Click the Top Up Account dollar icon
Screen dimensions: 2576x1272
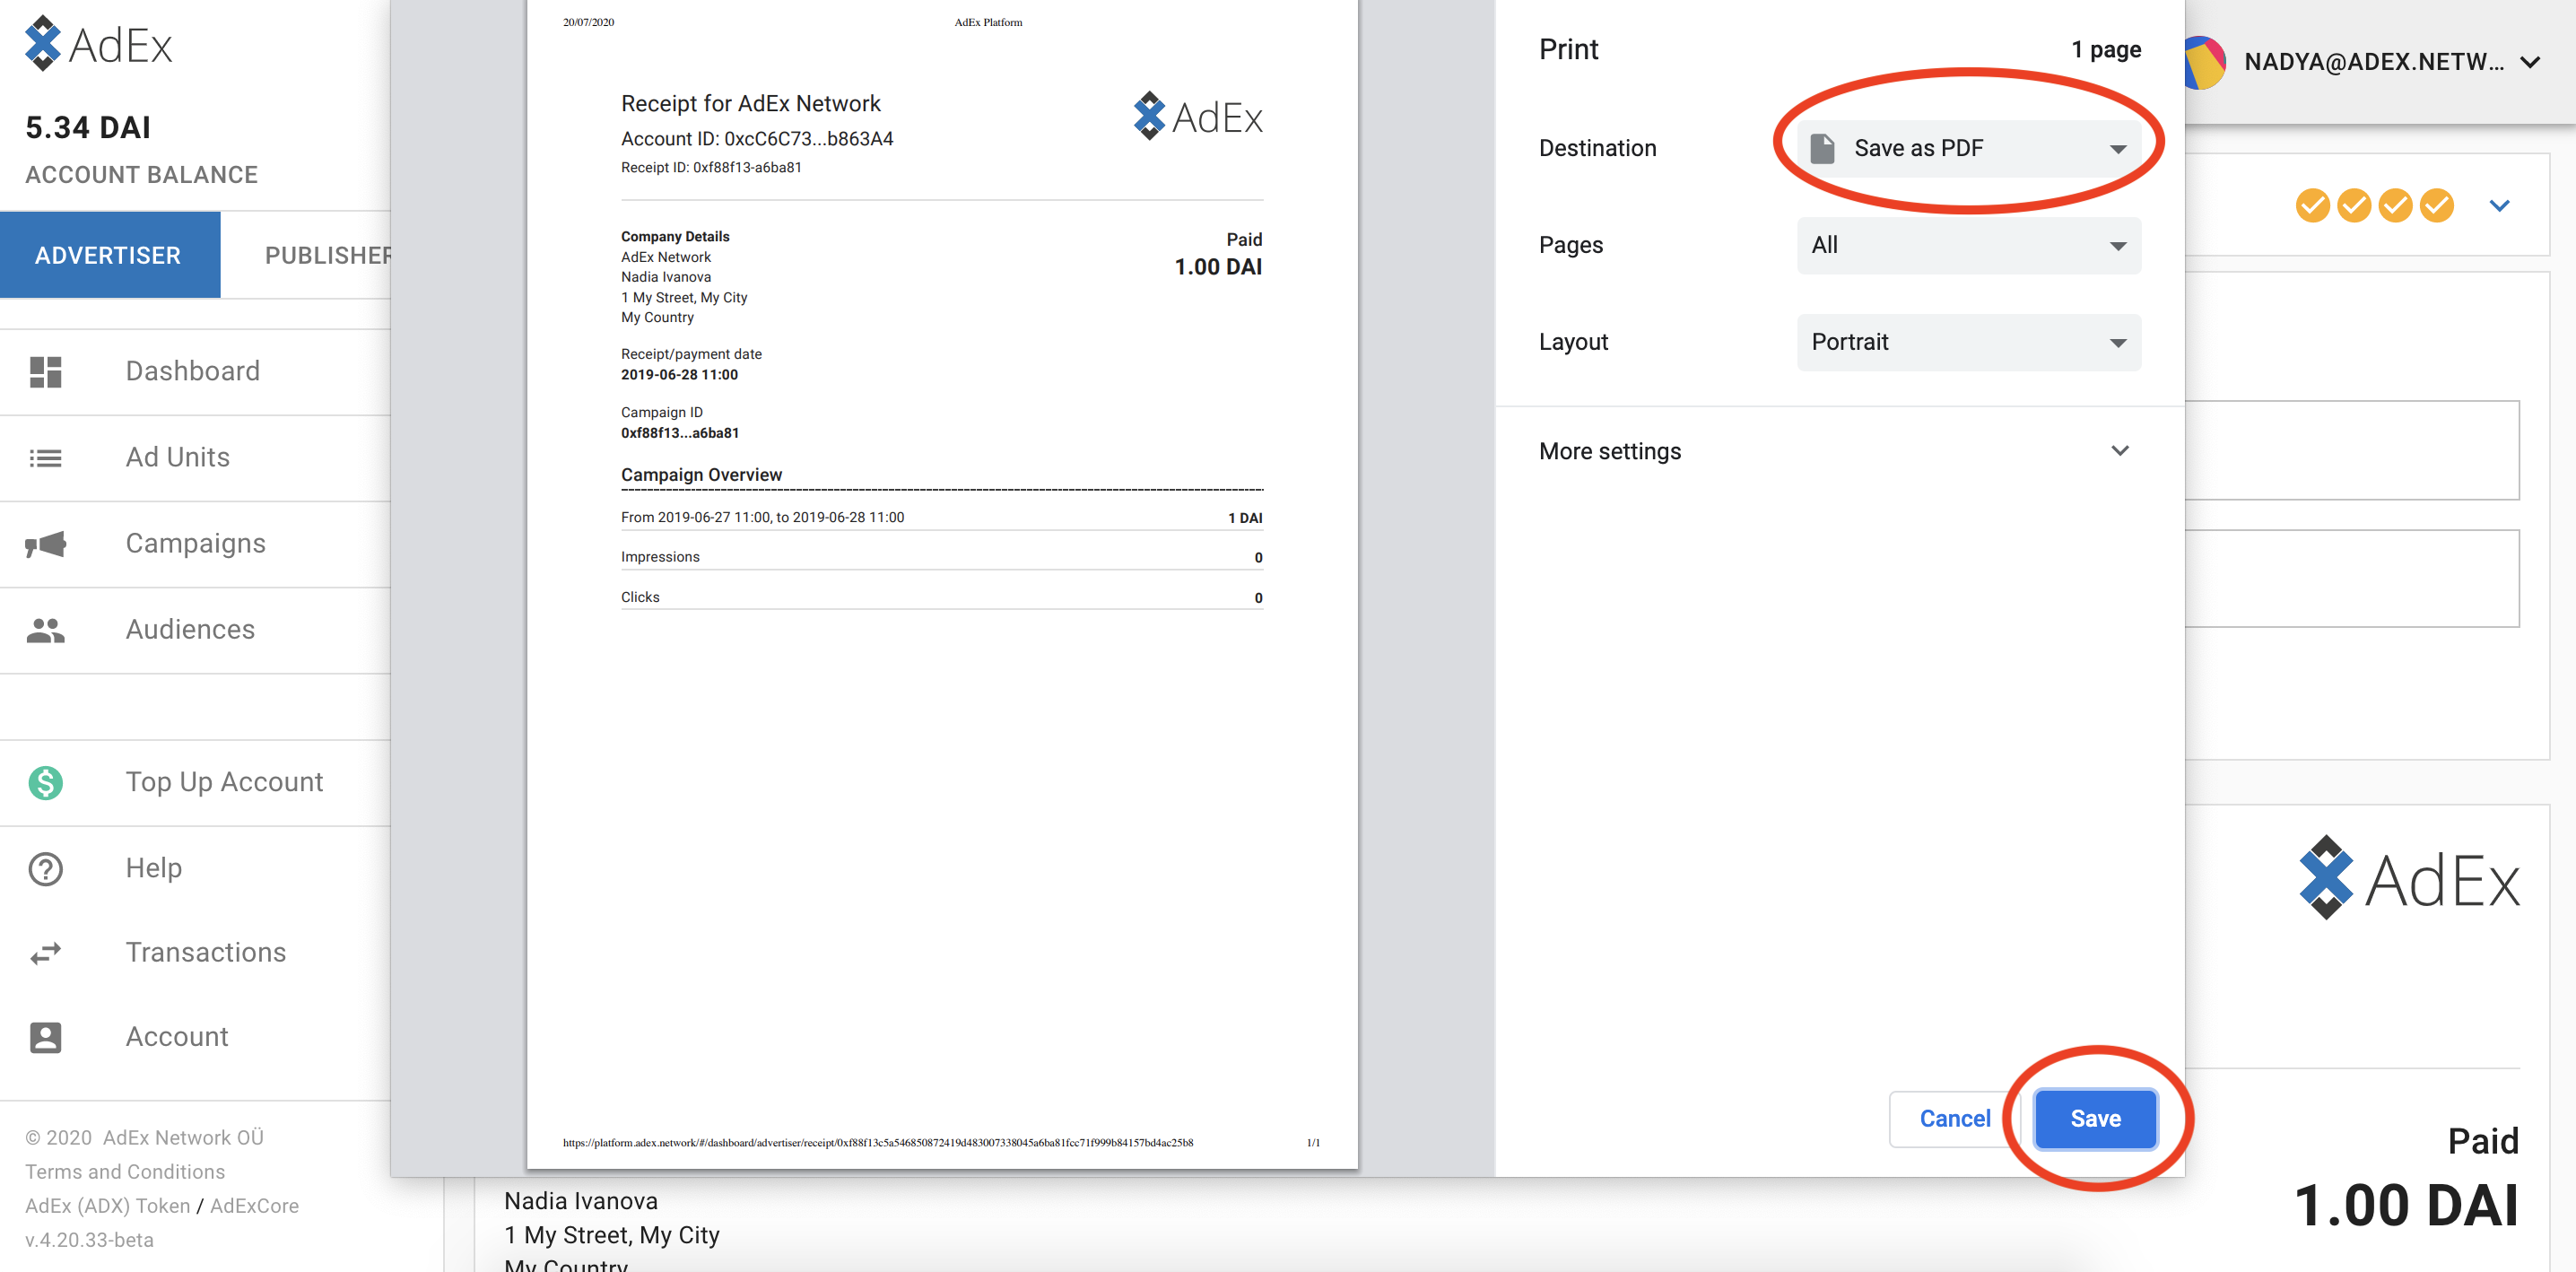tap(45, 782)
